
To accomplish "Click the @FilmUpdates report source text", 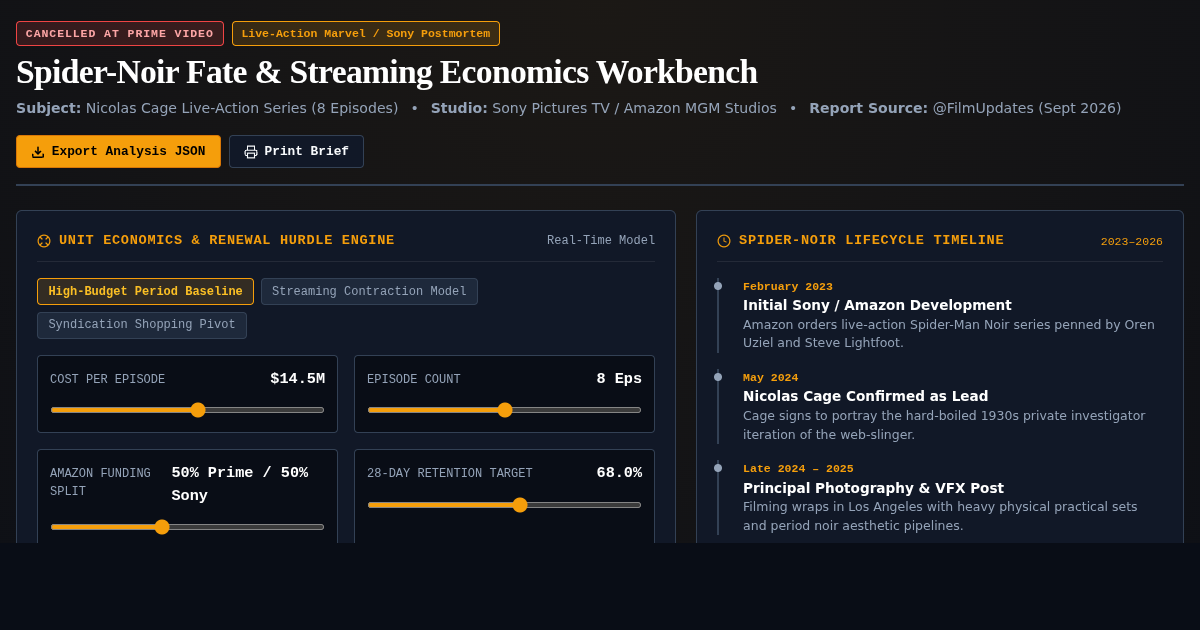I will [1027, 108].
